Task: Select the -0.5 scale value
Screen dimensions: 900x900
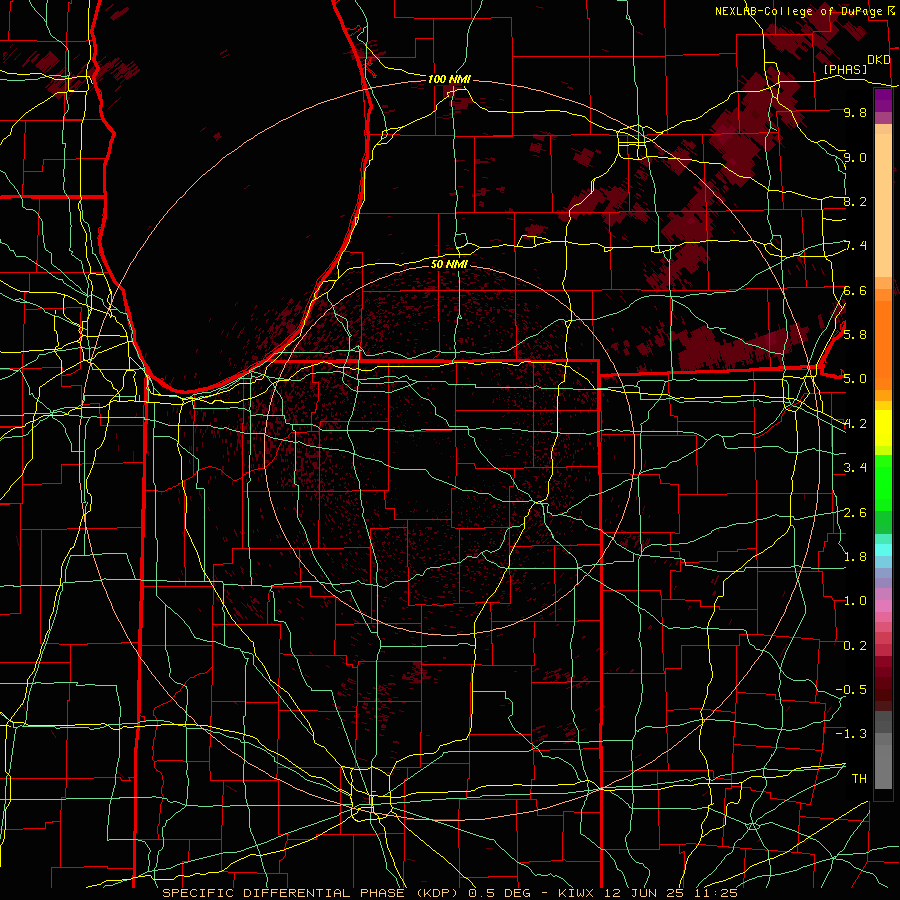Action: (x=851, y=690)
